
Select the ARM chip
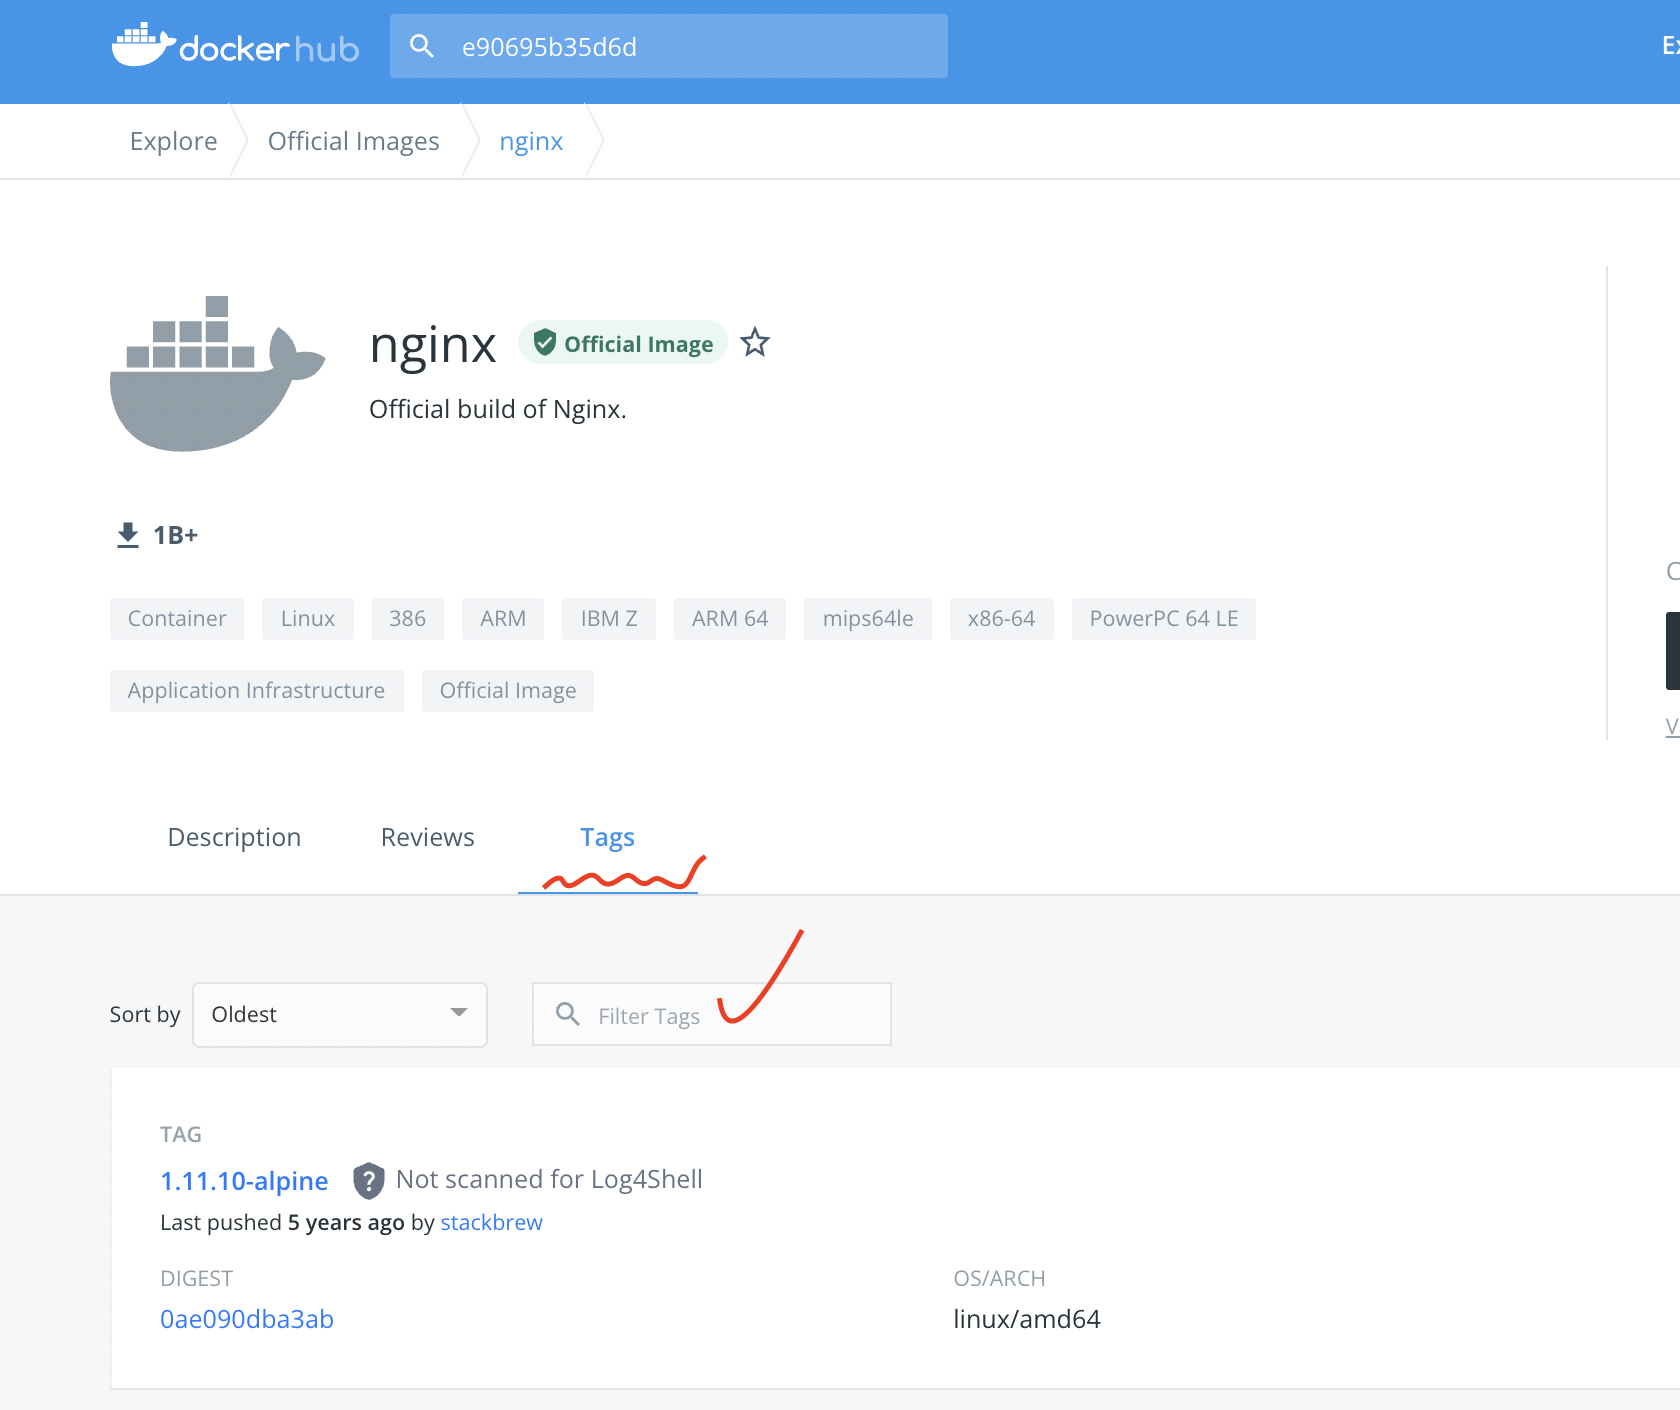coord(503,619)
